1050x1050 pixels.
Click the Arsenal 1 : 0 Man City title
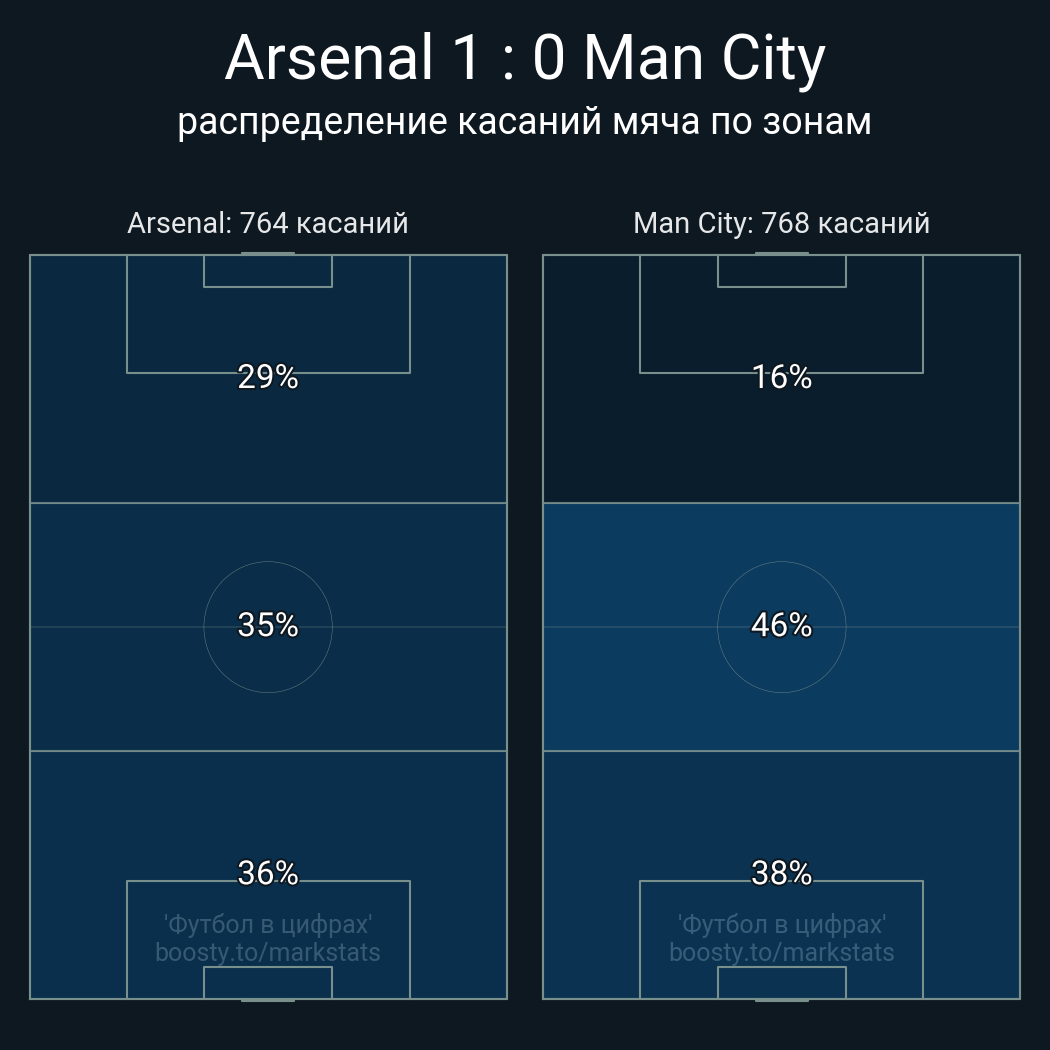[x=525, y=59]
